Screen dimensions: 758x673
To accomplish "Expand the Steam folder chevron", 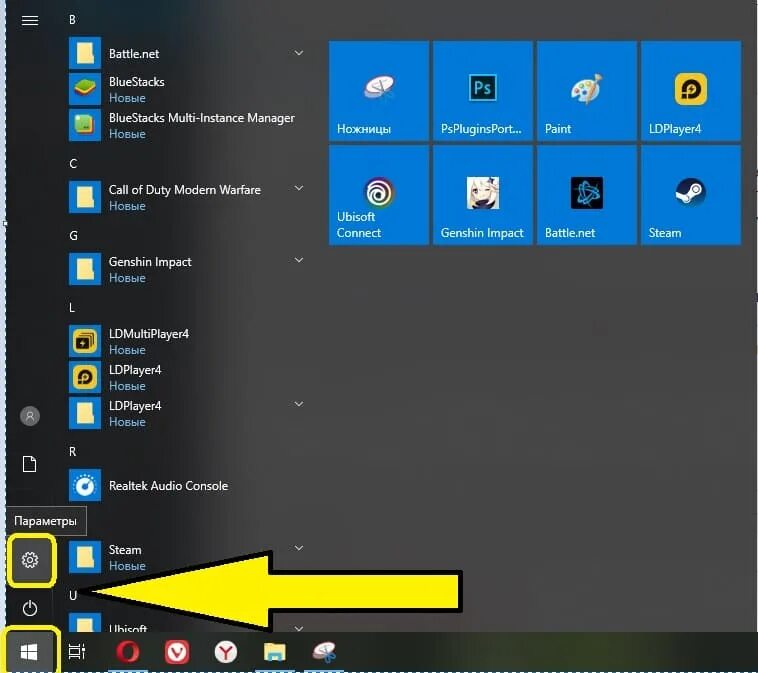I will 299,548.
